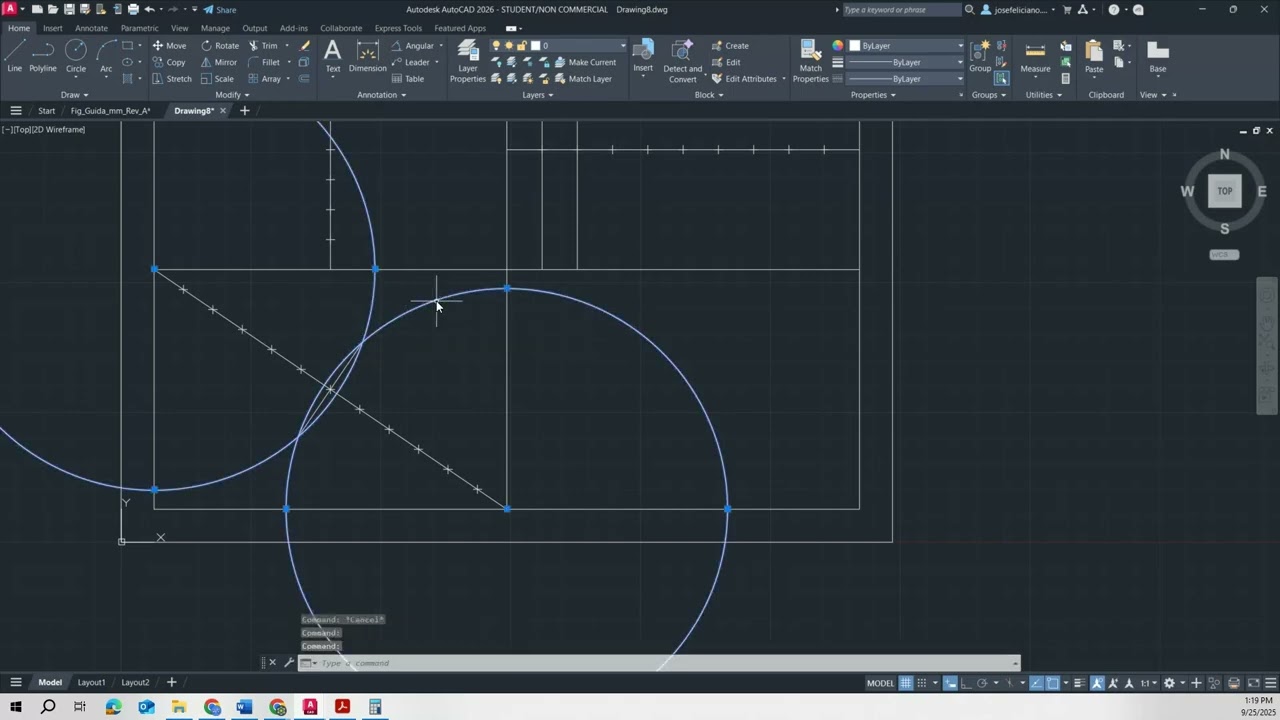Expand the Utilities panel

[x=1043, y=95]
